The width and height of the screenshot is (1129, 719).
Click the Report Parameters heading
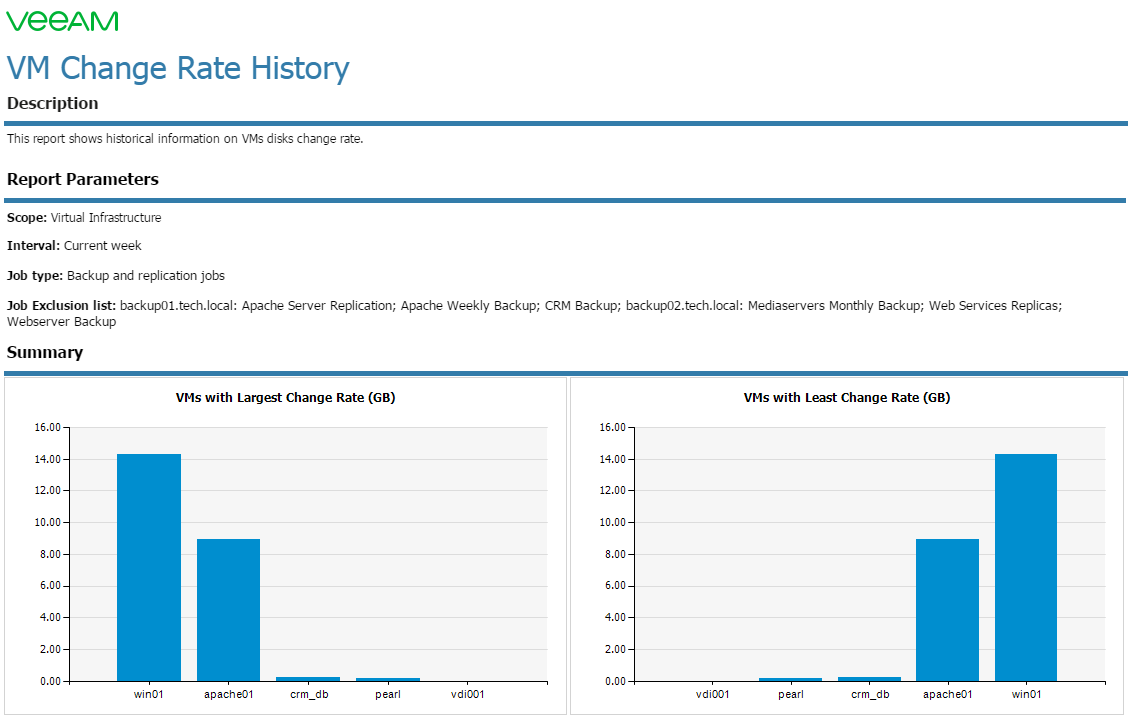(x=83, y=179)
